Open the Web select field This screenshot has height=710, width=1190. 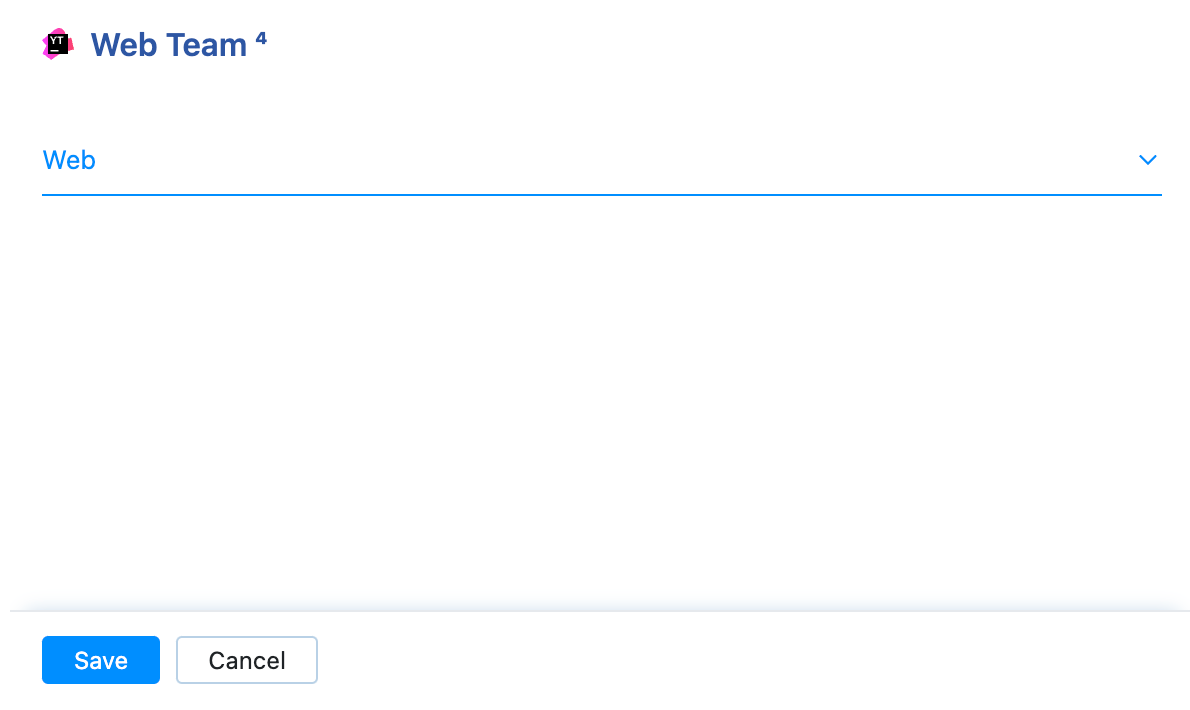tap(600, 160)
